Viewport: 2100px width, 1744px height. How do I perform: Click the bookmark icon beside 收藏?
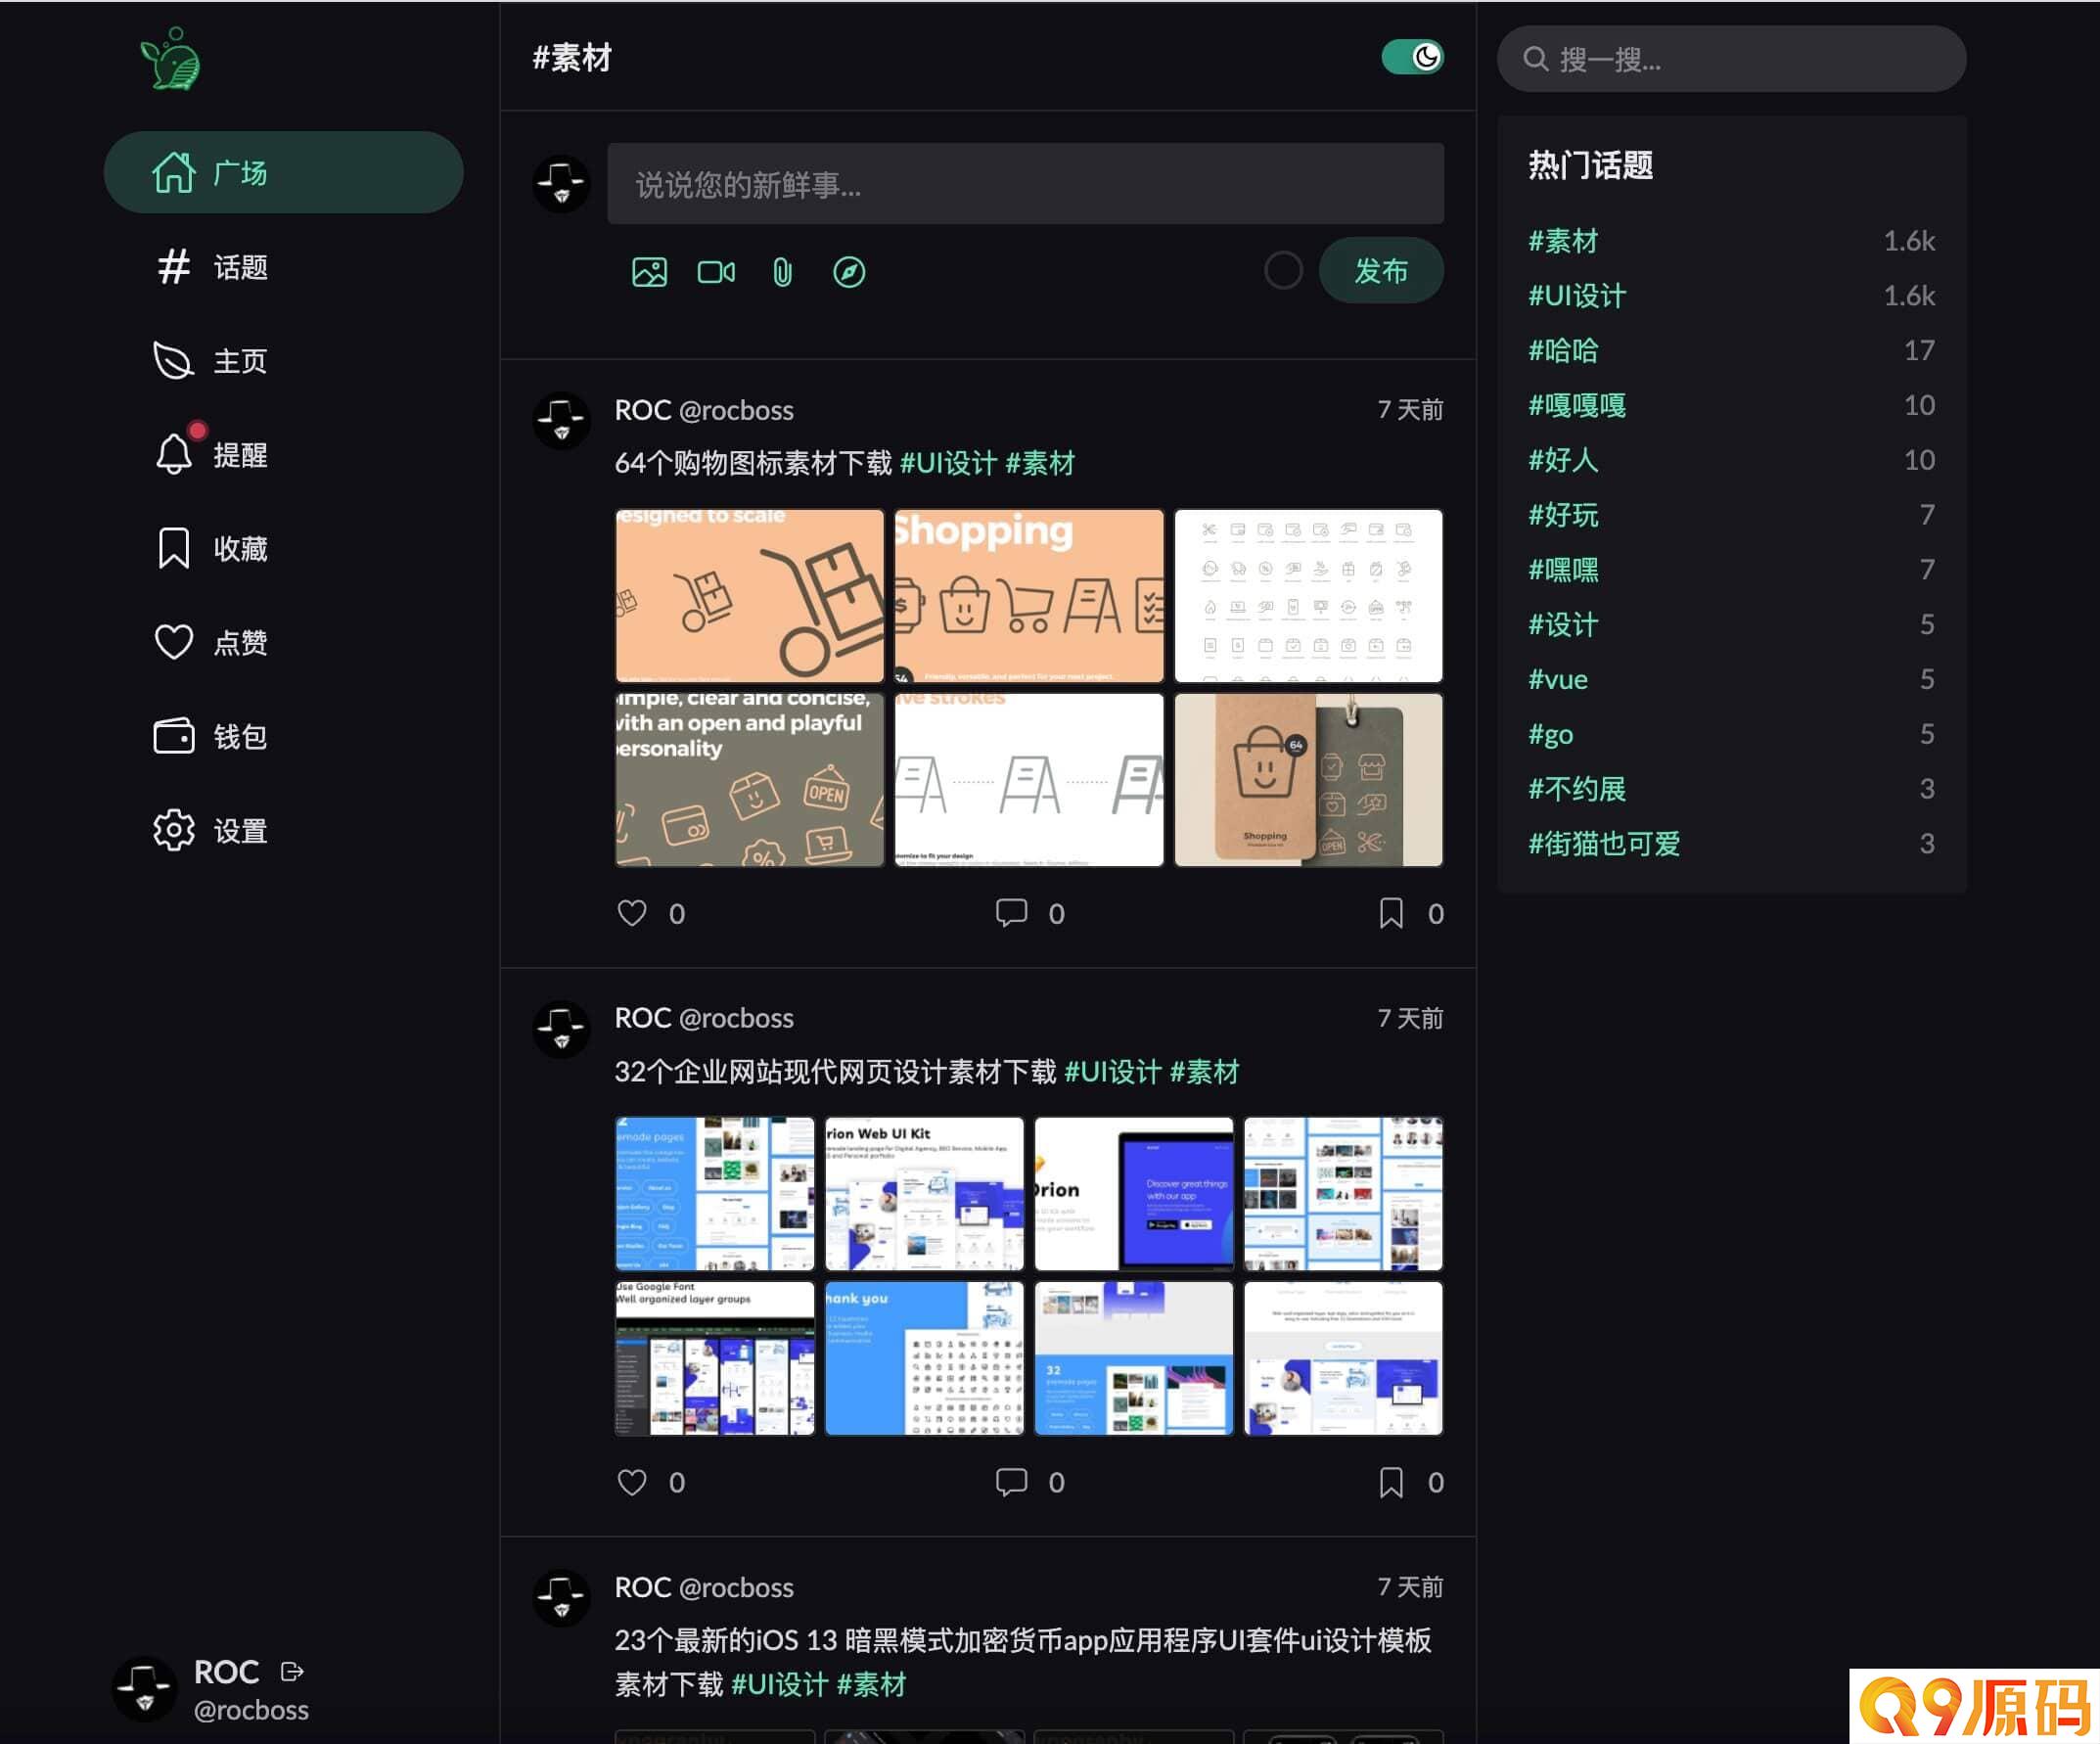coord(173,548)
